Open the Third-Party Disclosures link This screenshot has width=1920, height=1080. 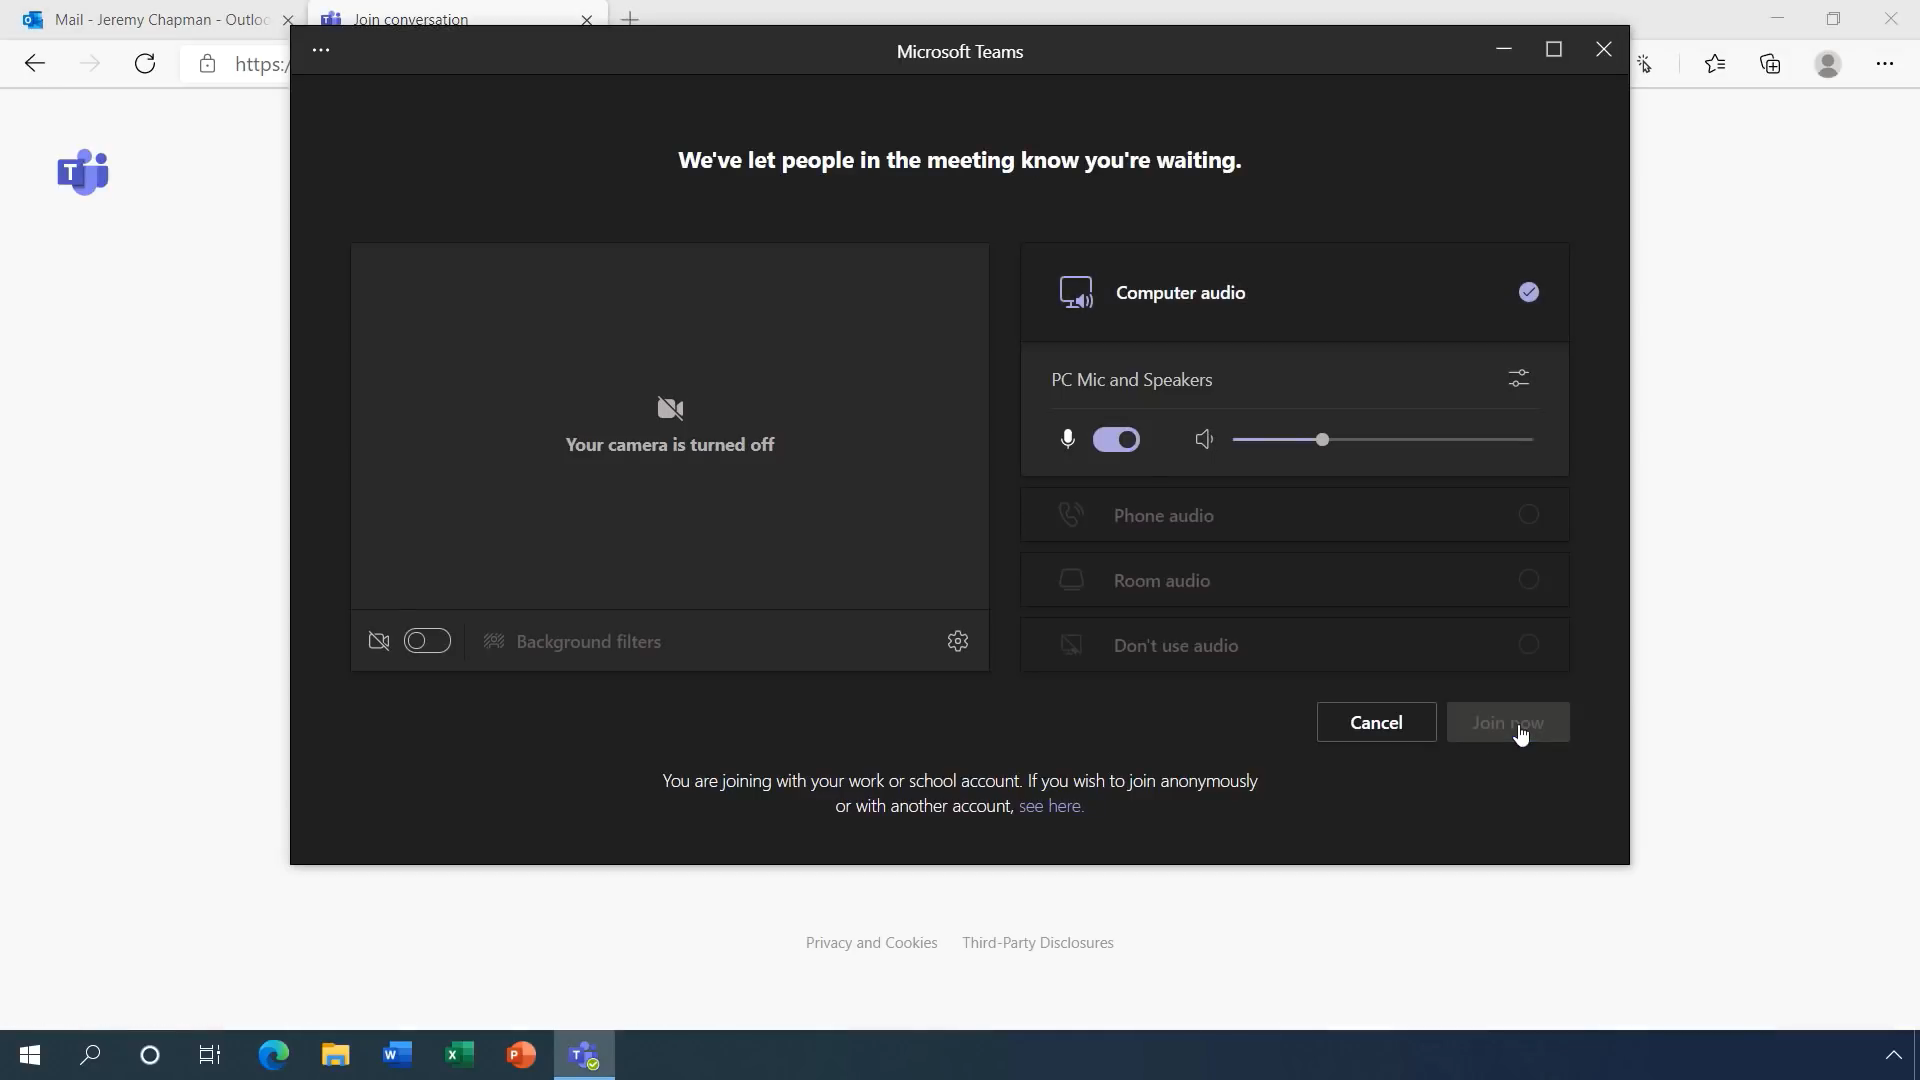1038,942
